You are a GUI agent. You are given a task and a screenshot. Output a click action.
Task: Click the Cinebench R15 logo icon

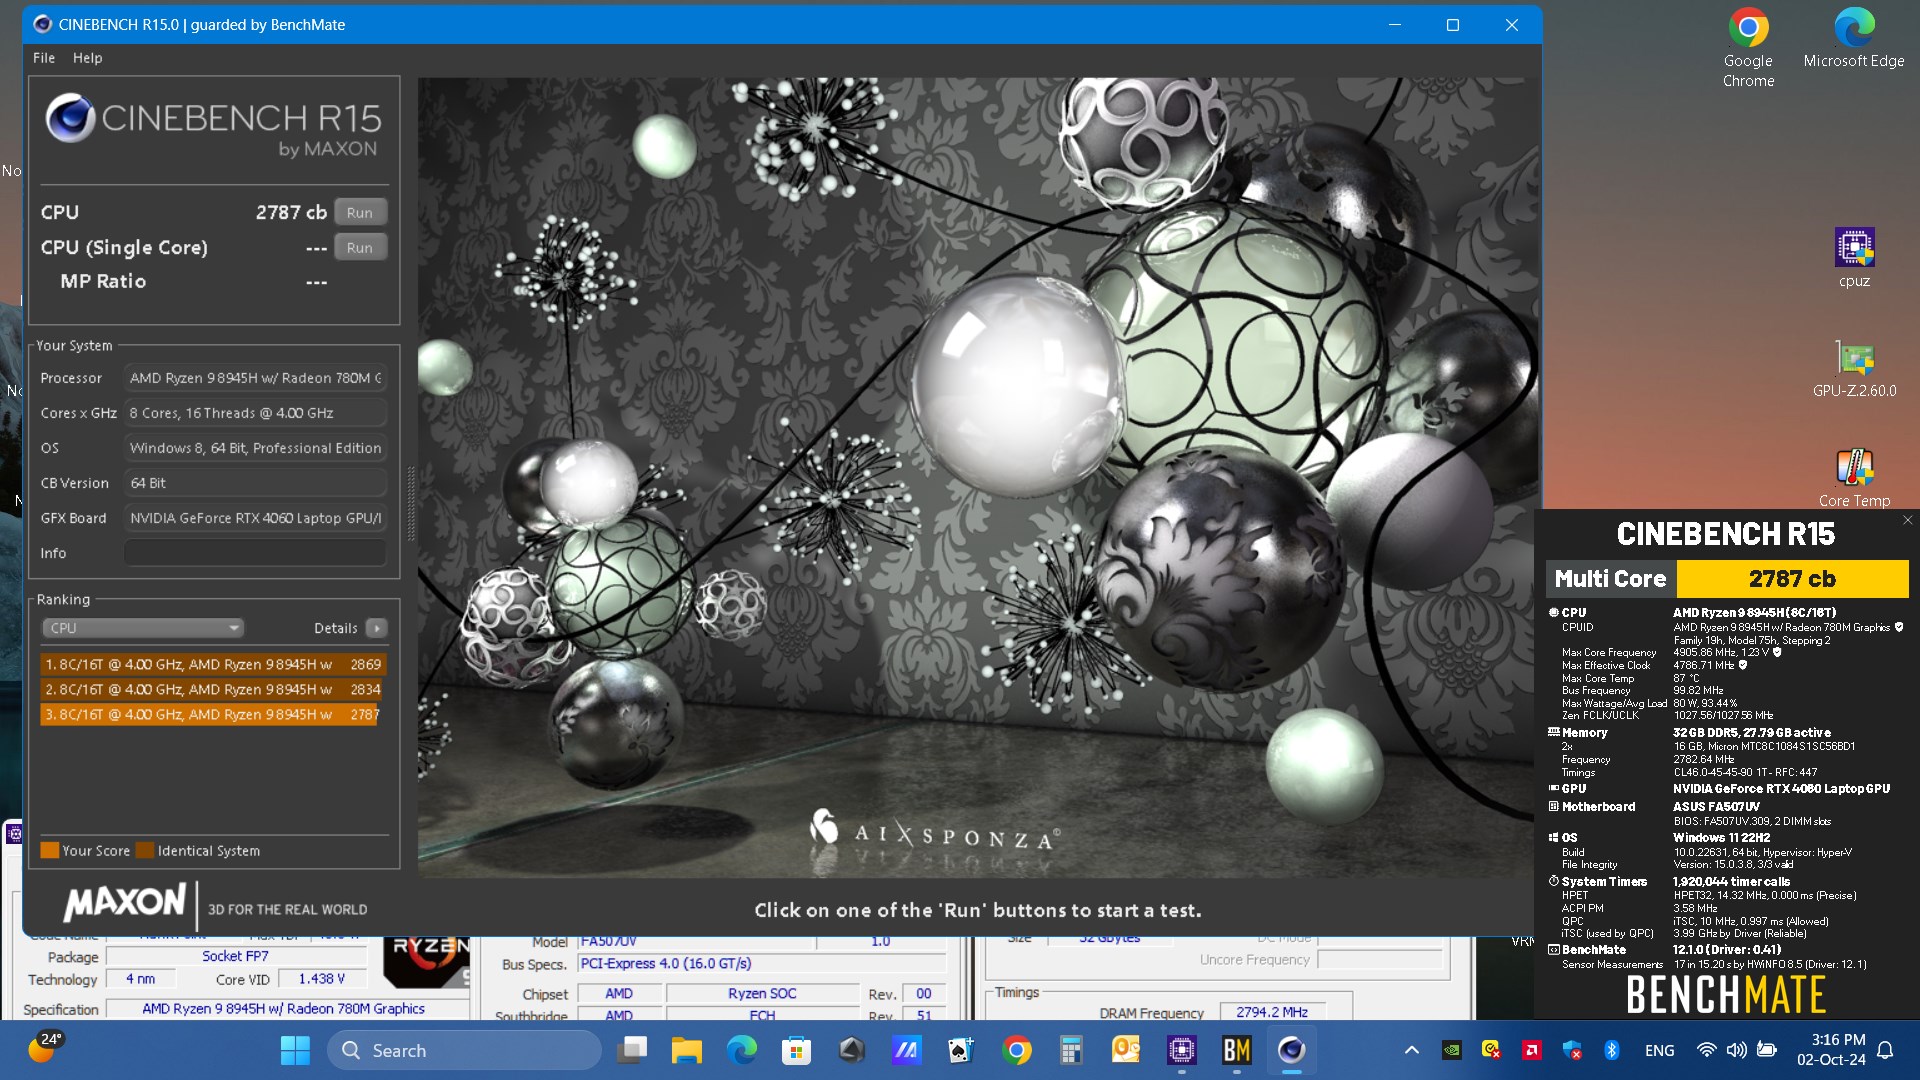[x=70, y=118]
